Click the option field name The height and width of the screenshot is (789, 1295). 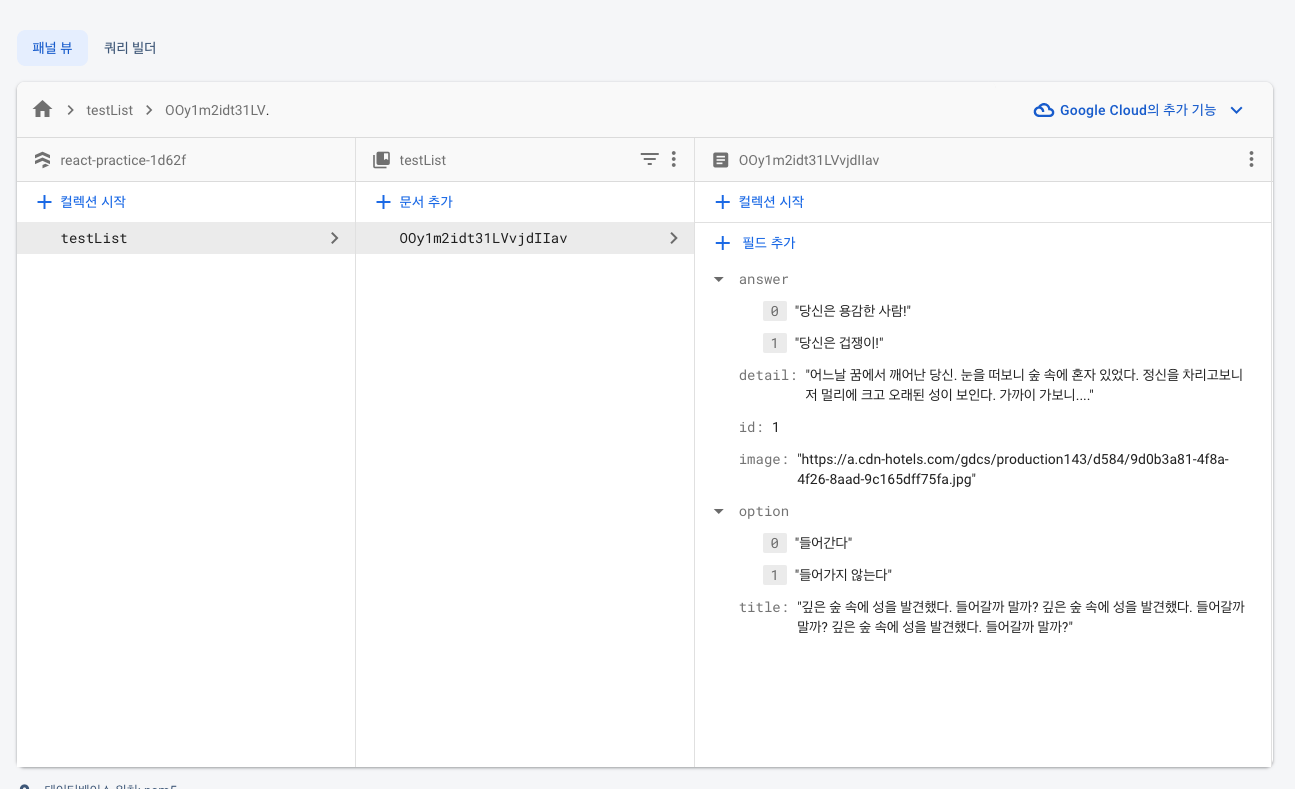(x=764, y=512)
